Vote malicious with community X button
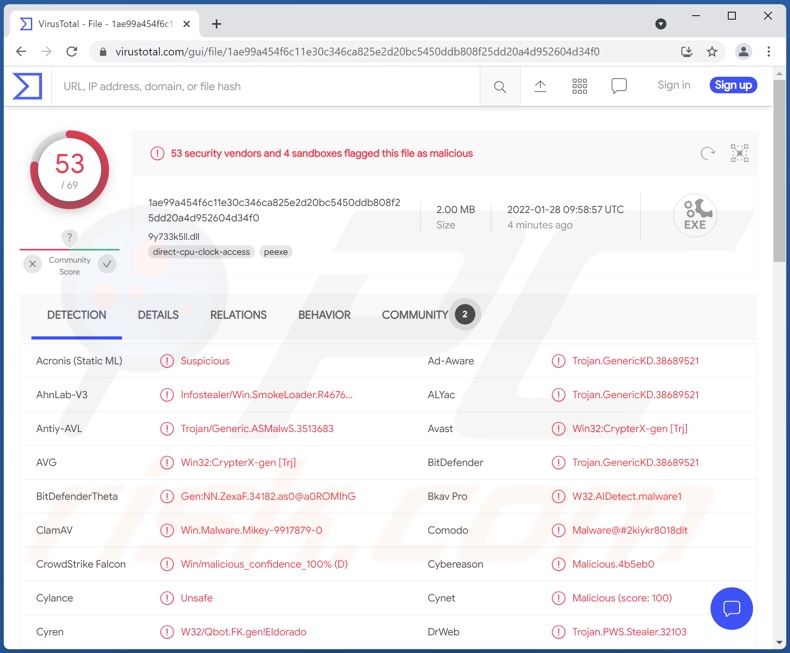Viewport: 790px width, 653px height. pos(33,264)
